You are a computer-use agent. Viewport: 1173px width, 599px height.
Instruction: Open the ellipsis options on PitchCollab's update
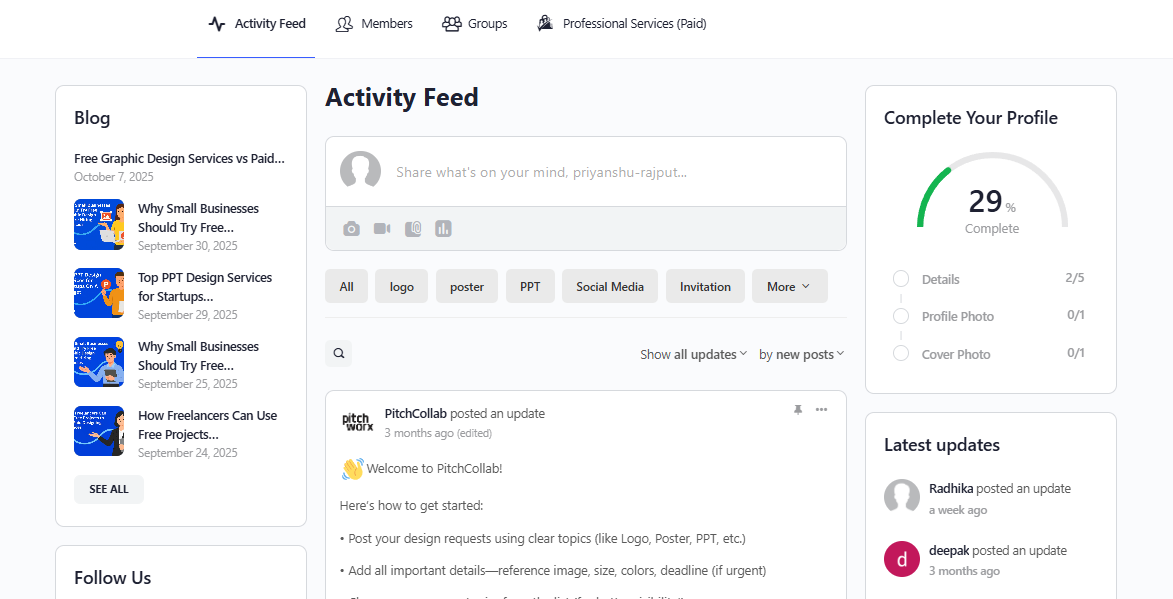[x=822, y=409]
